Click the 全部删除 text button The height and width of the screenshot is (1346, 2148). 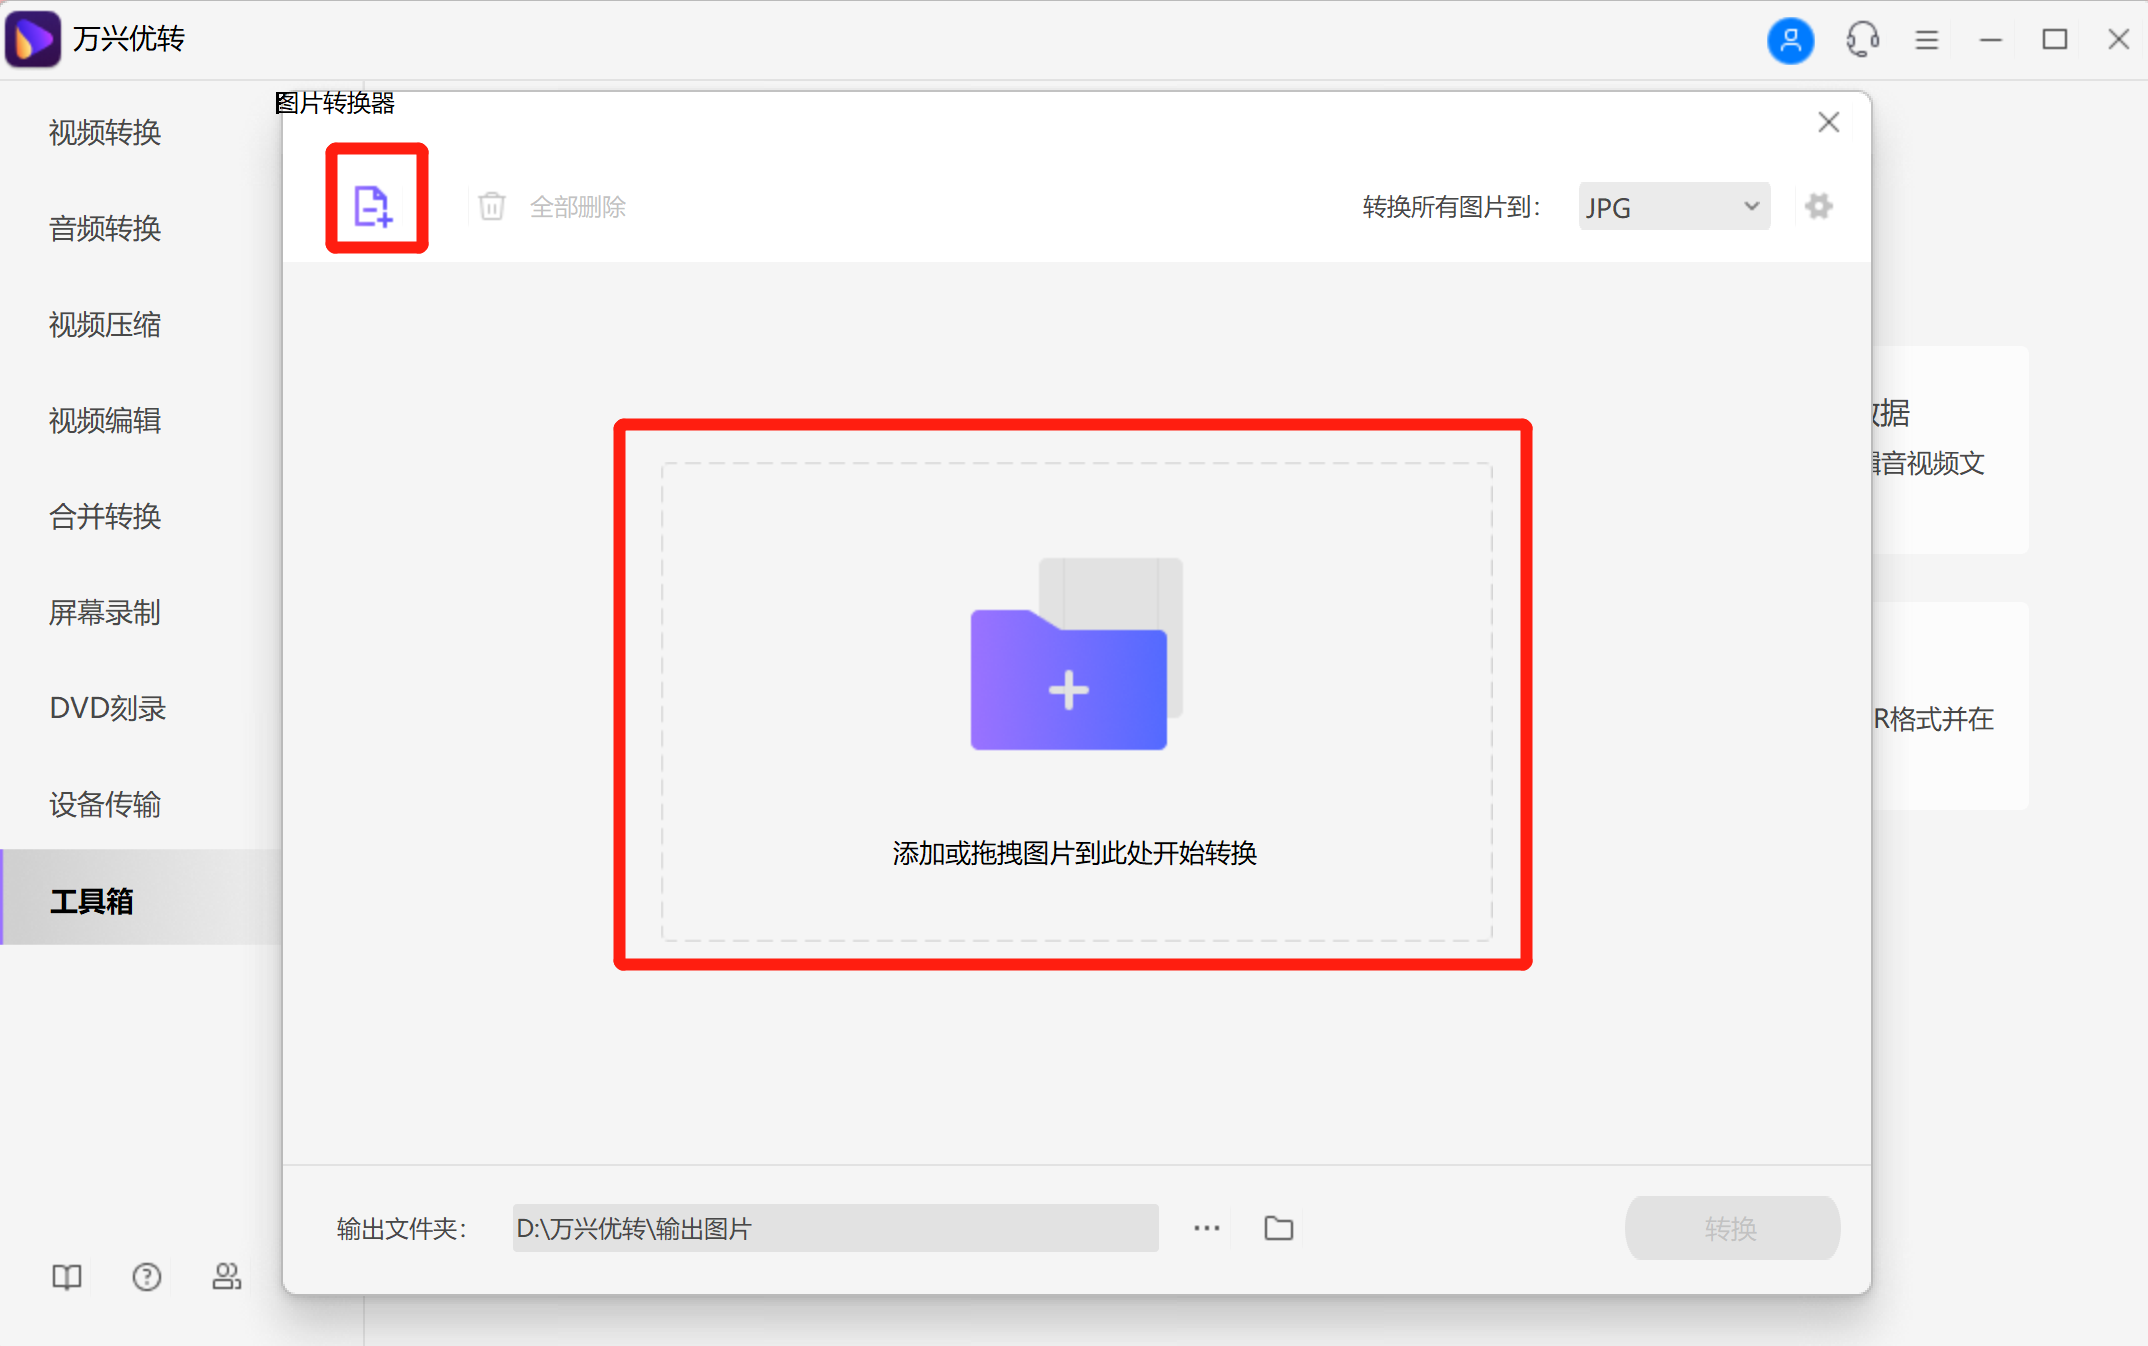578,206
